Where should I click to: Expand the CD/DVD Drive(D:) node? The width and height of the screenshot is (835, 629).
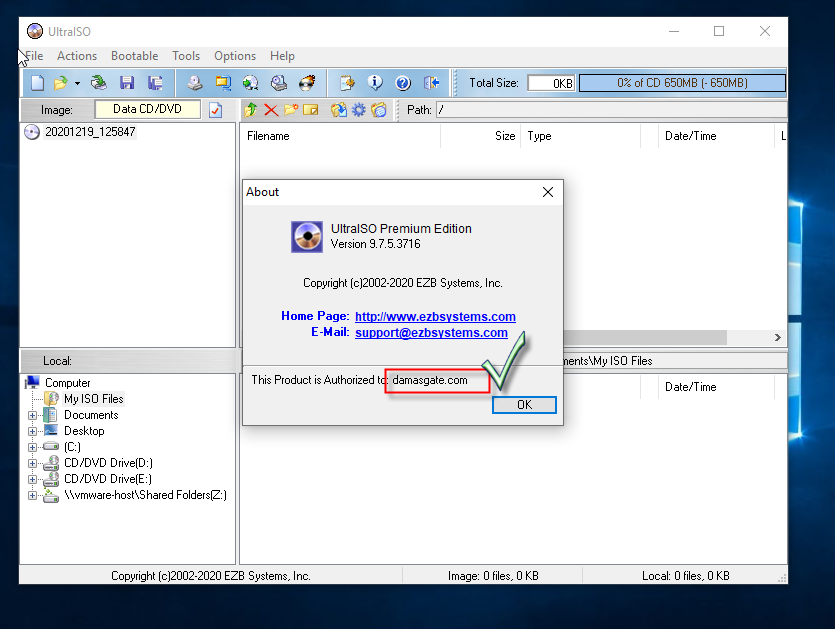pos(32,463)
